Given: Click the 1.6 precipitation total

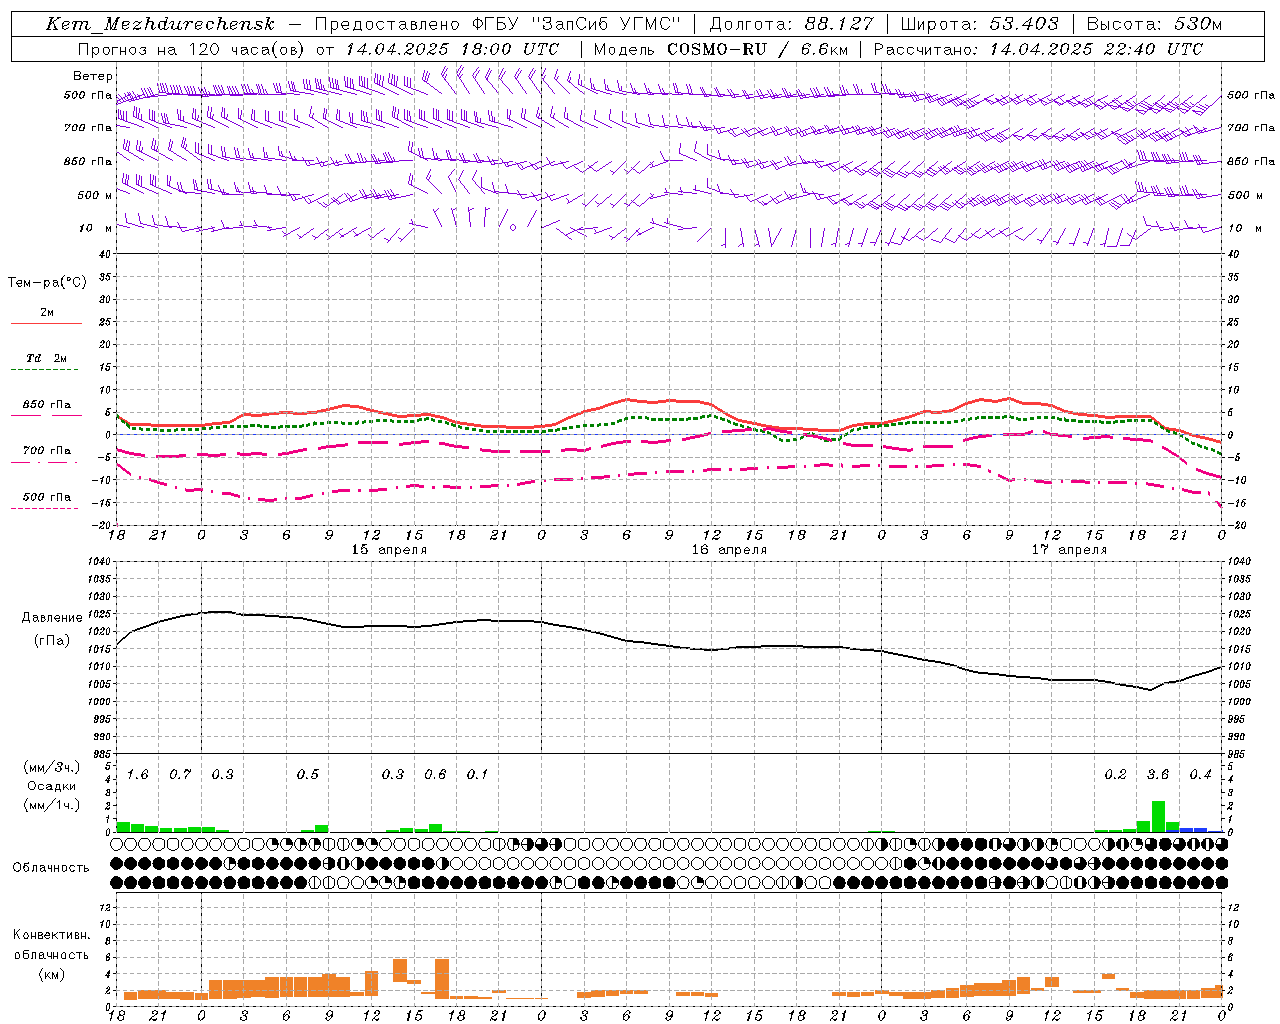Looking at the screenshot, I should [137, 775].
